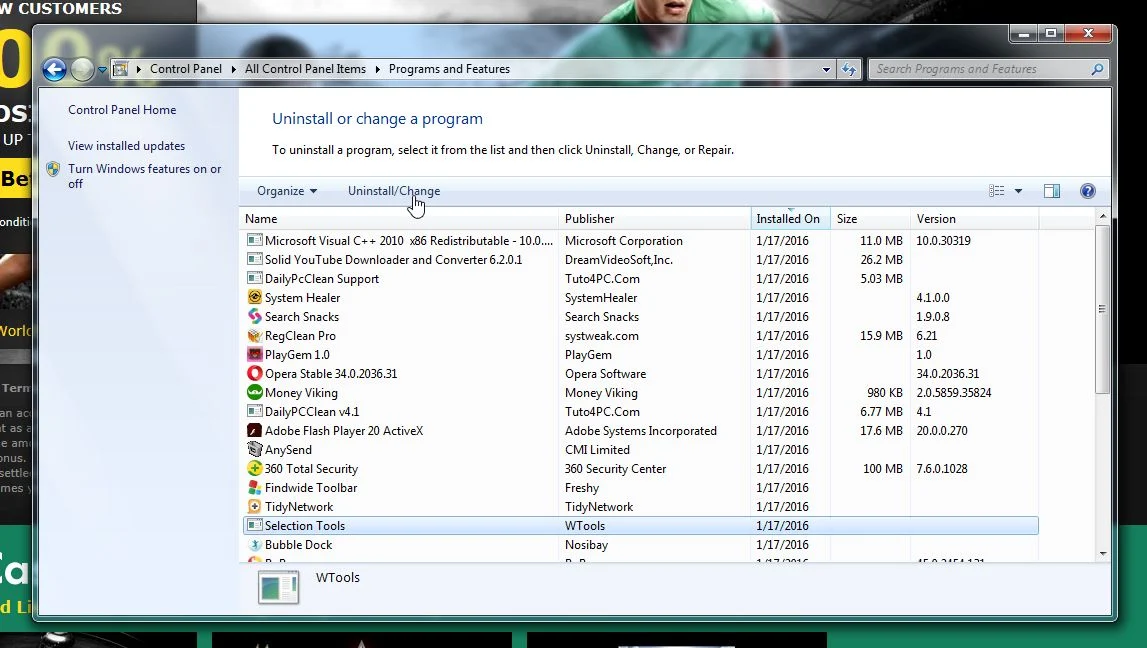
Task: Click the Control Panel icon in address bar
Action: click(x=121, y=69)
